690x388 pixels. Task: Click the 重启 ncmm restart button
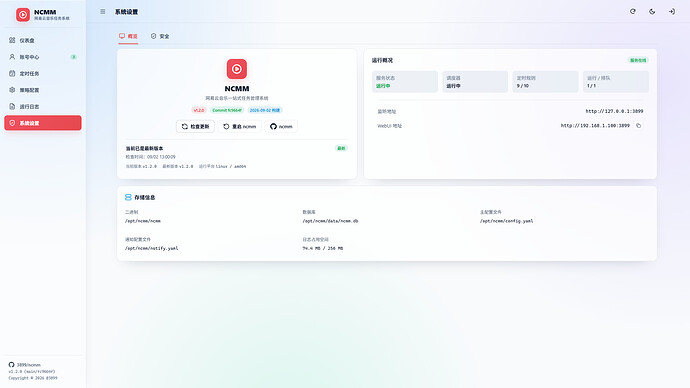(239, 127)
